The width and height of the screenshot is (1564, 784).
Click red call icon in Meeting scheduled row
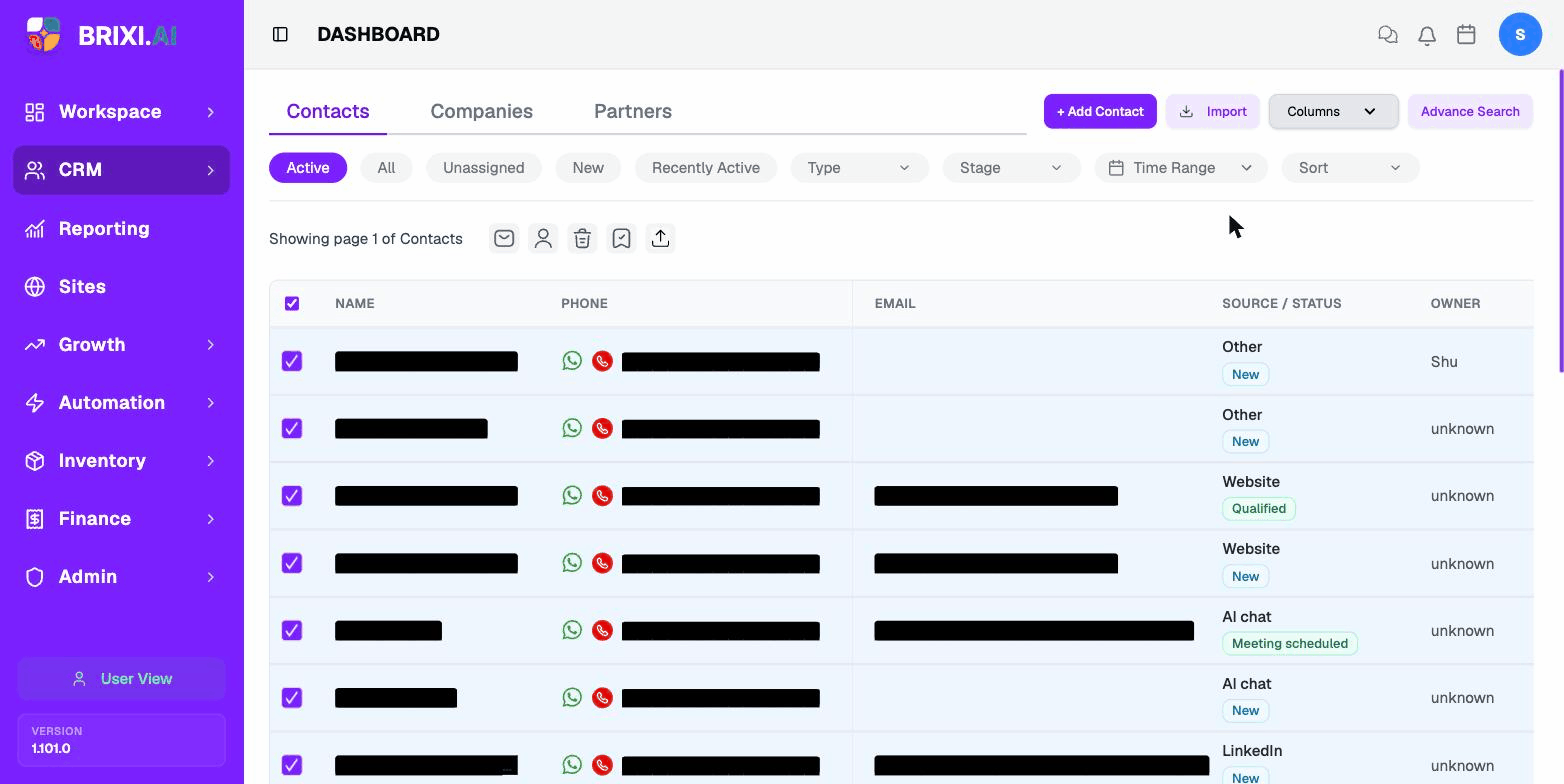coord(602,630)
